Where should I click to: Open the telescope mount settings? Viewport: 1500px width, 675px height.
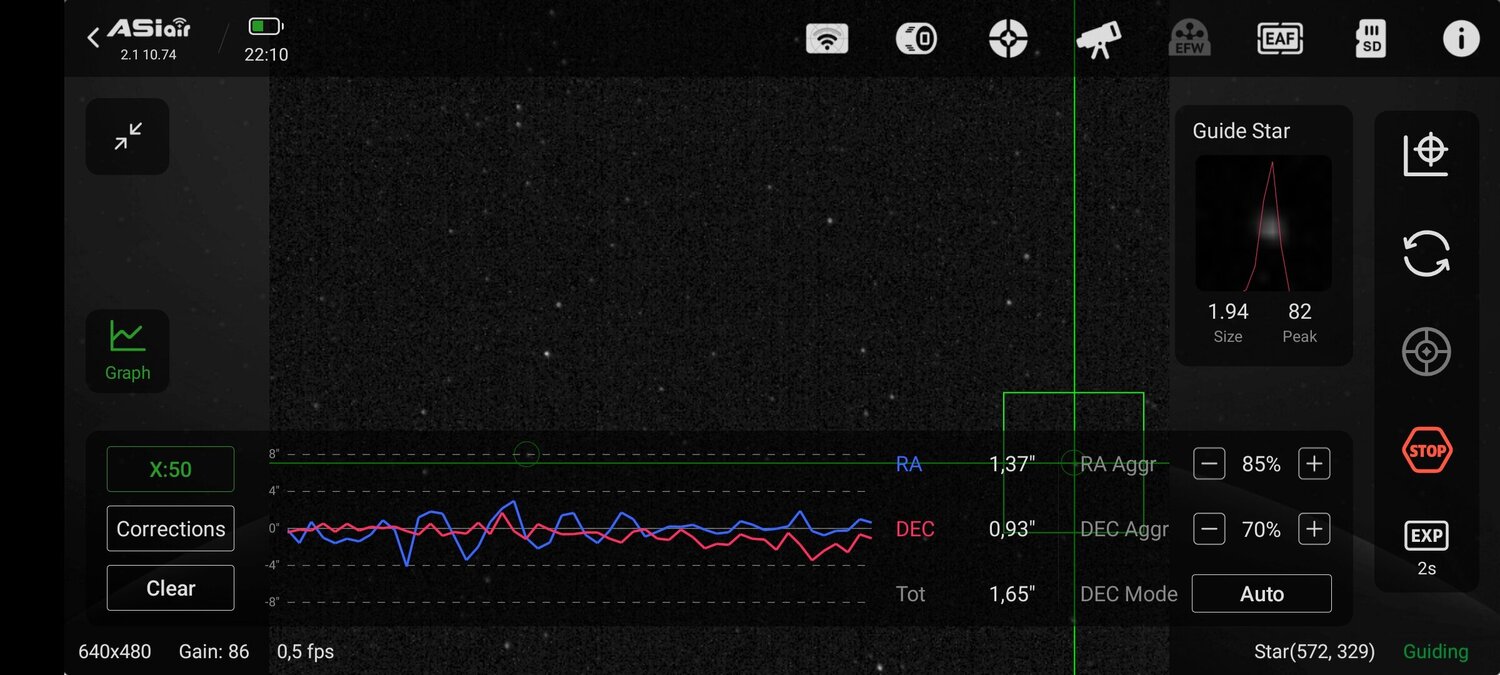click(1098, 40)
